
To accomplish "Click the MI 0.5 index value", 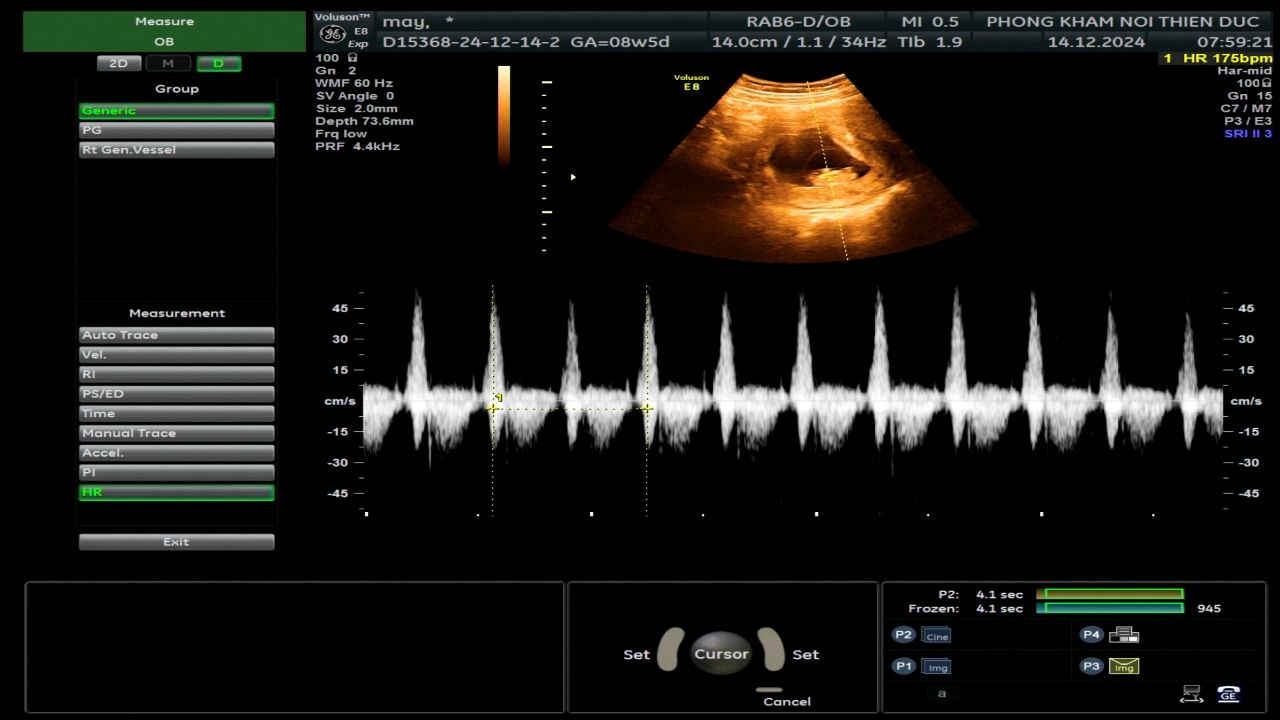I will (929, 21).
